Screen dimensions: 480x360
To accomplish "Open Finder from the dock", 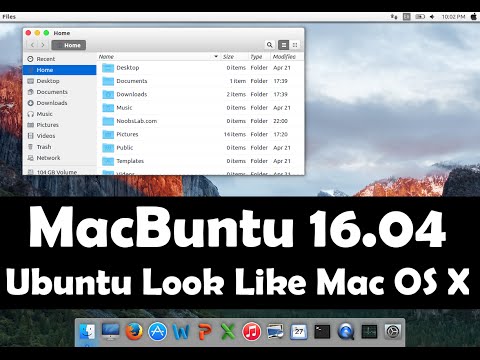I will click(87, 332).
